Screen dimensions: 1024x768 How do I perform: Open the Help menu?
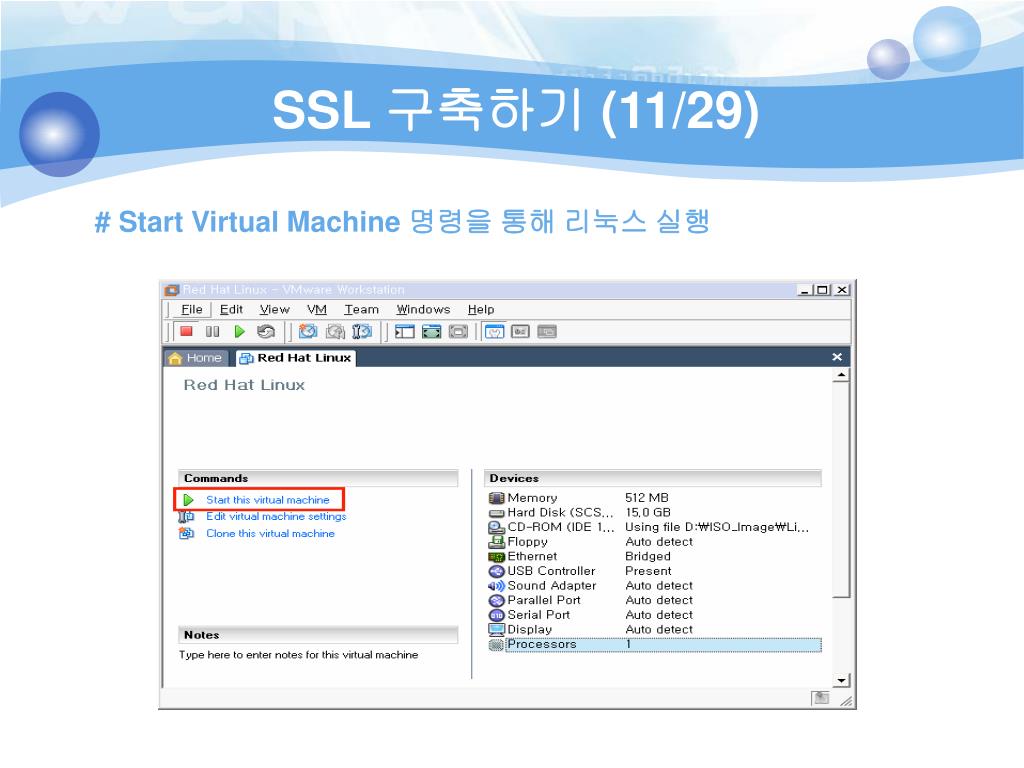click(481, 310)
